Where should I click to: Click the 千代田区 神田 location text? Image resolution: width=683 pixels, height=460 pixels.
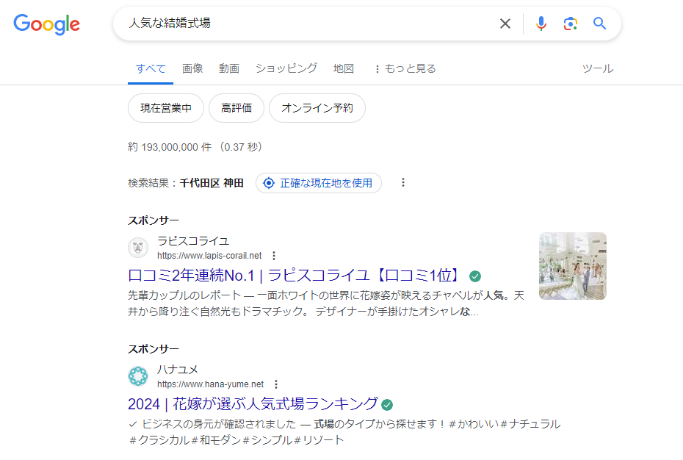[x=212, y=183]
